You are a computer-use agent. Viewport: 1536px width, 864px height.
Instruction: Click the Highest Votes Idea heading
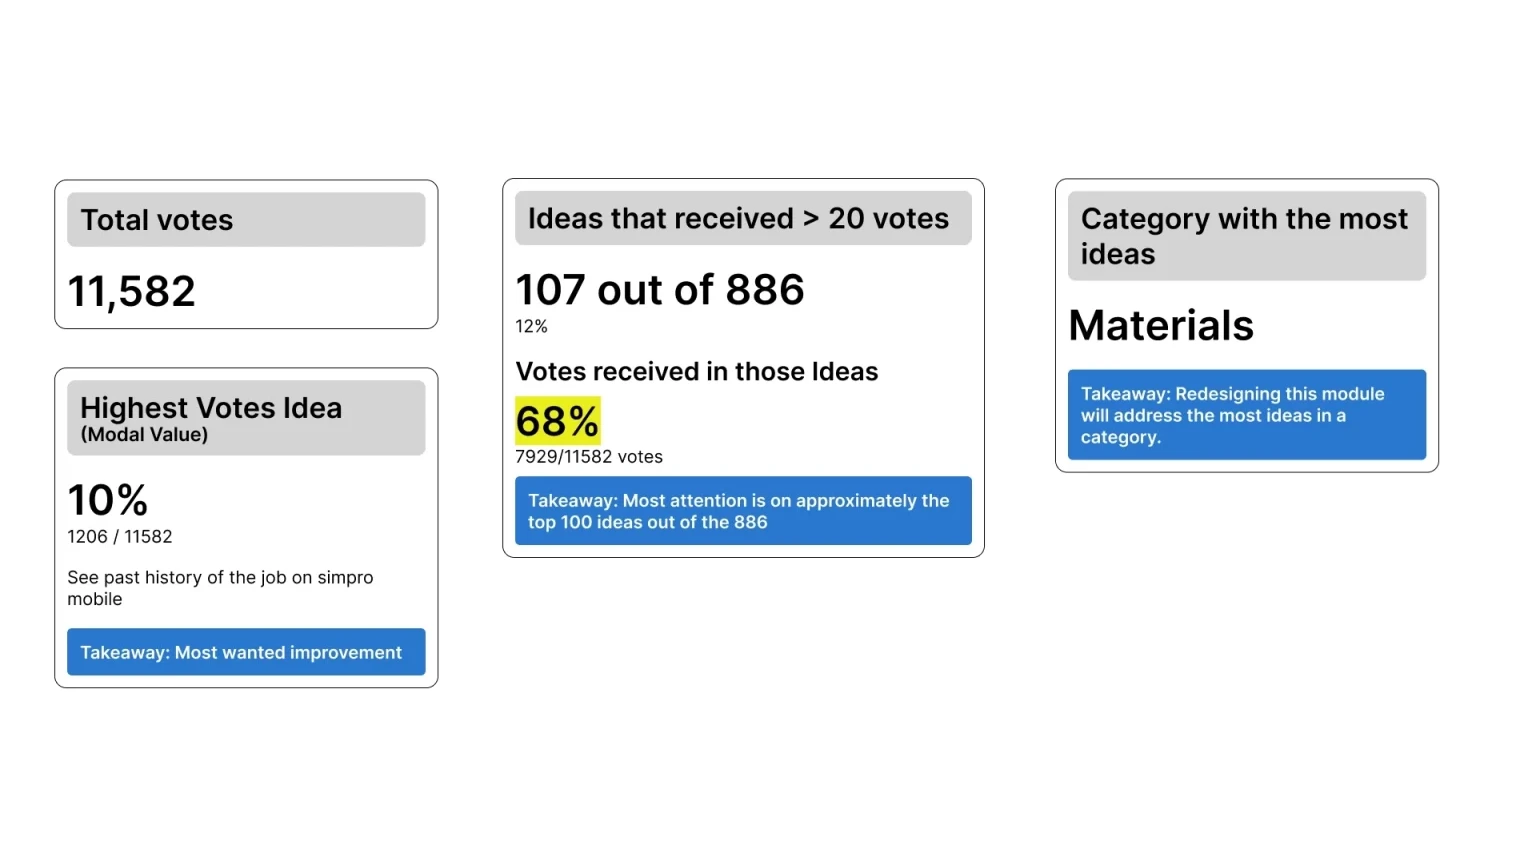[x=211, y=408]
